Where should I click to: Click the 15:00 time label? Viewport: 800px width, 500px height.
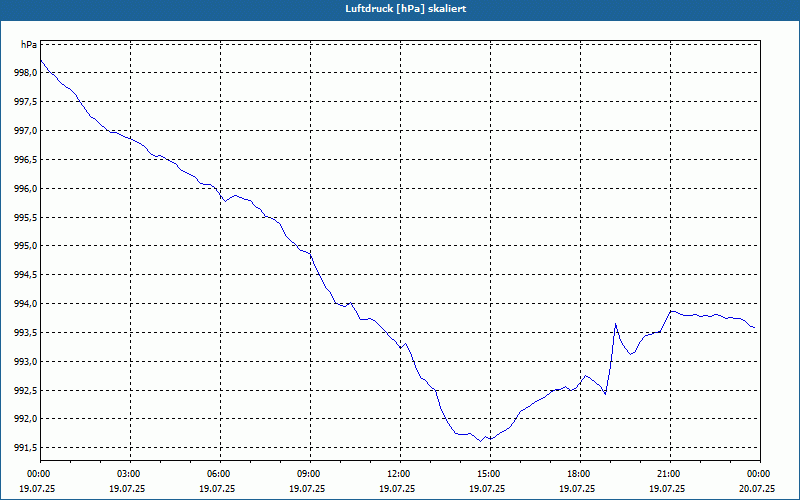tap(490, 474)
